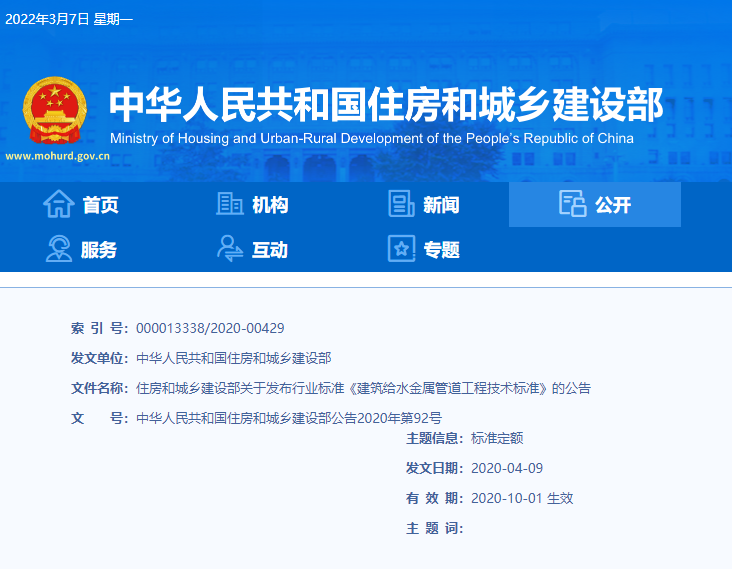The width and height of the screenshot is (732, 569).
Task: Open the 新闻 navigation item
Action: coord(441,205)
